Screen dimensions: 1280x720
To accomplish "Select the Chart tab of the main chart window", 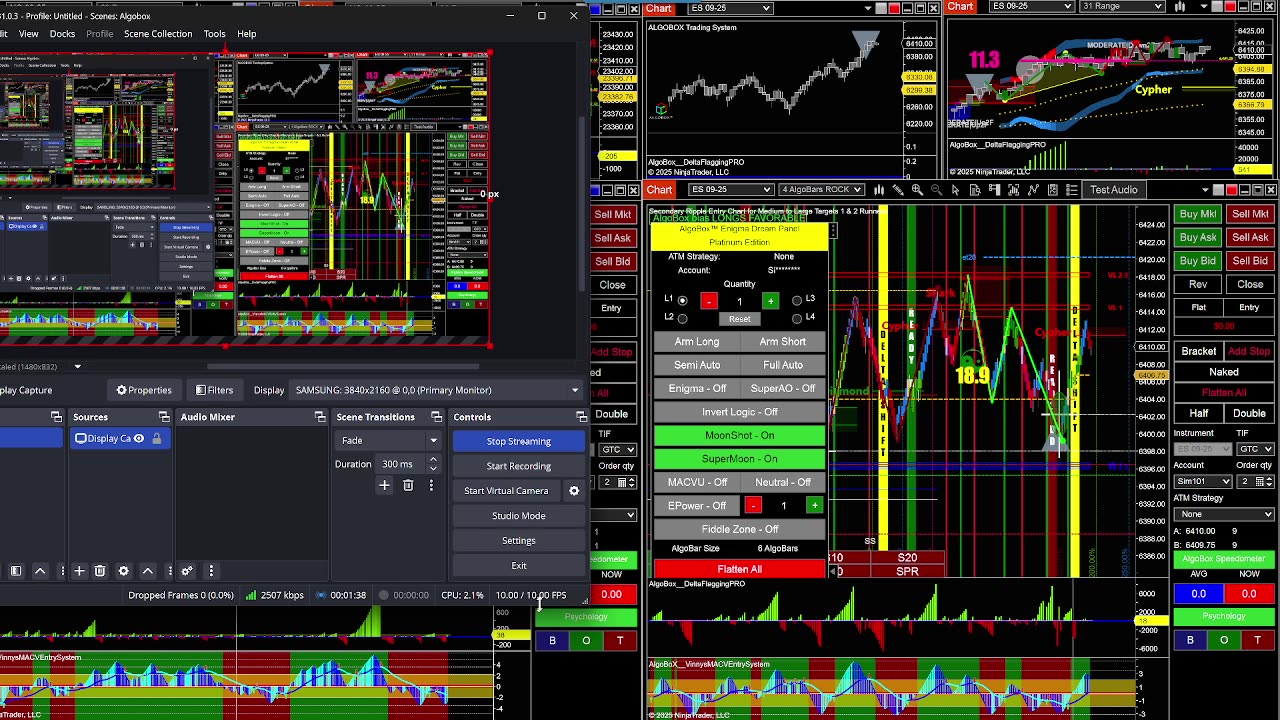I will point(659,190).
